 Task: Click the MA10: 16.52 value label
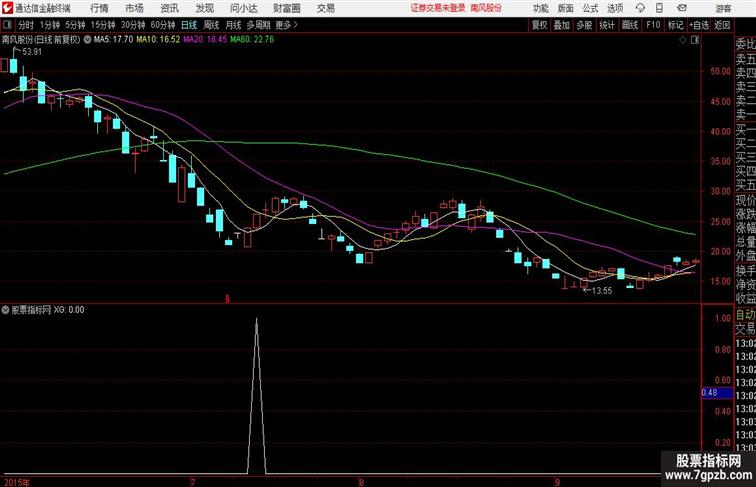click(x=158, y=40)
